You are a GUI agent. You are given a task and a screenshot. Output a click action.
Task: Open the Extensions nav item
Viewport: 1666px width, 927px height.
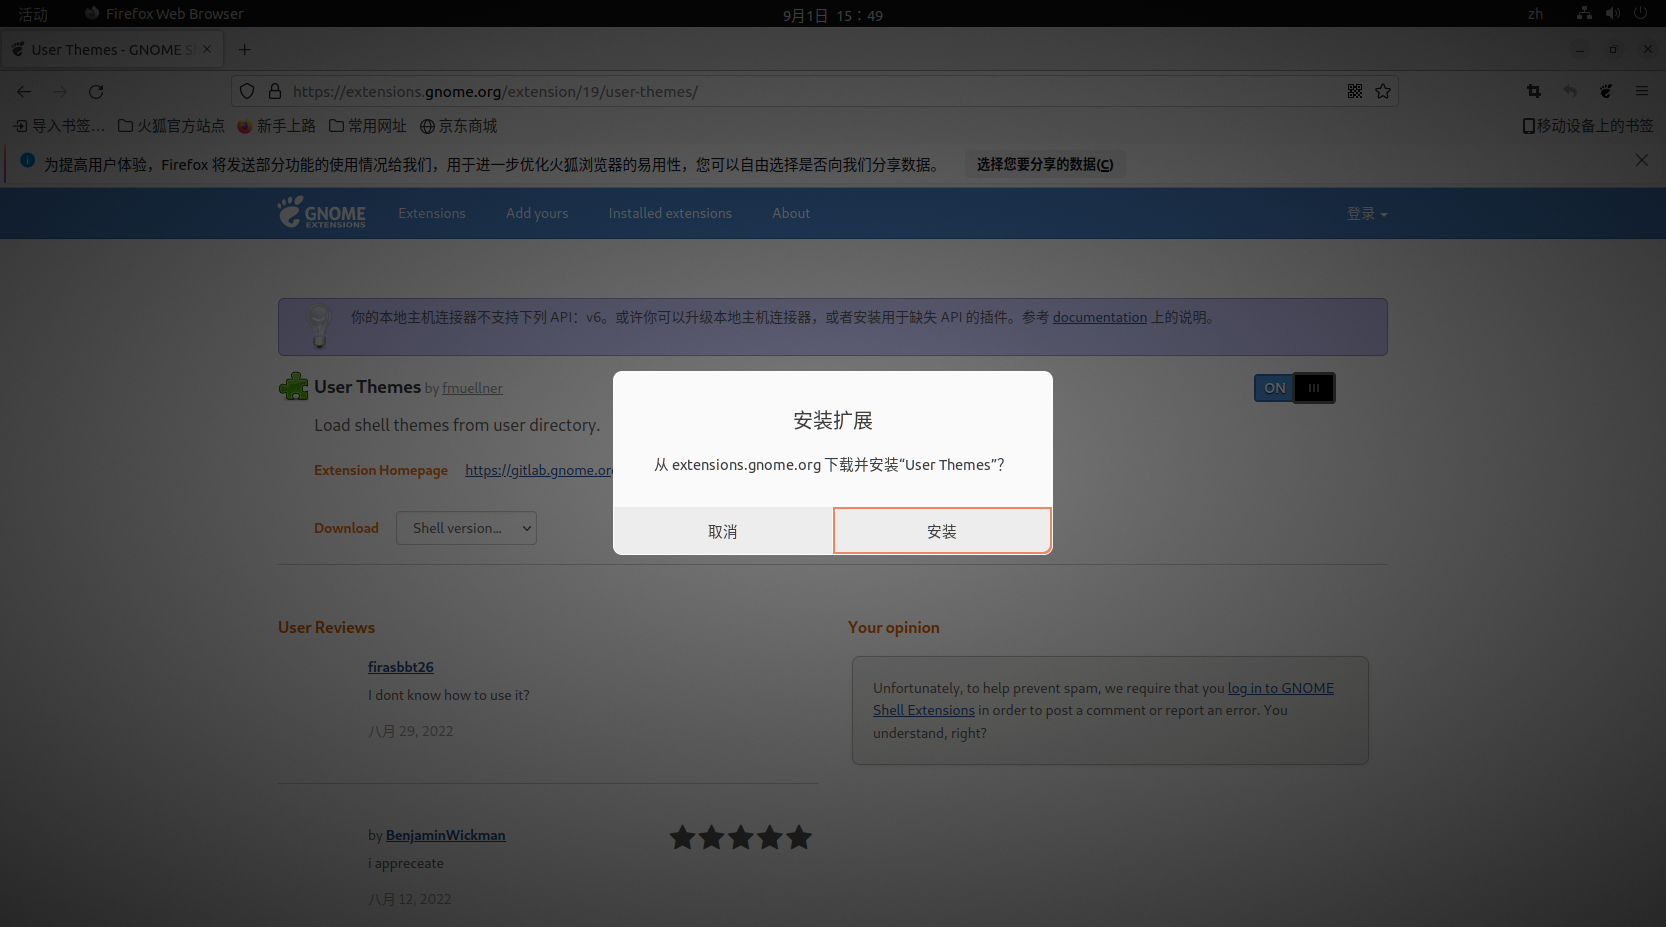[432, 213]
